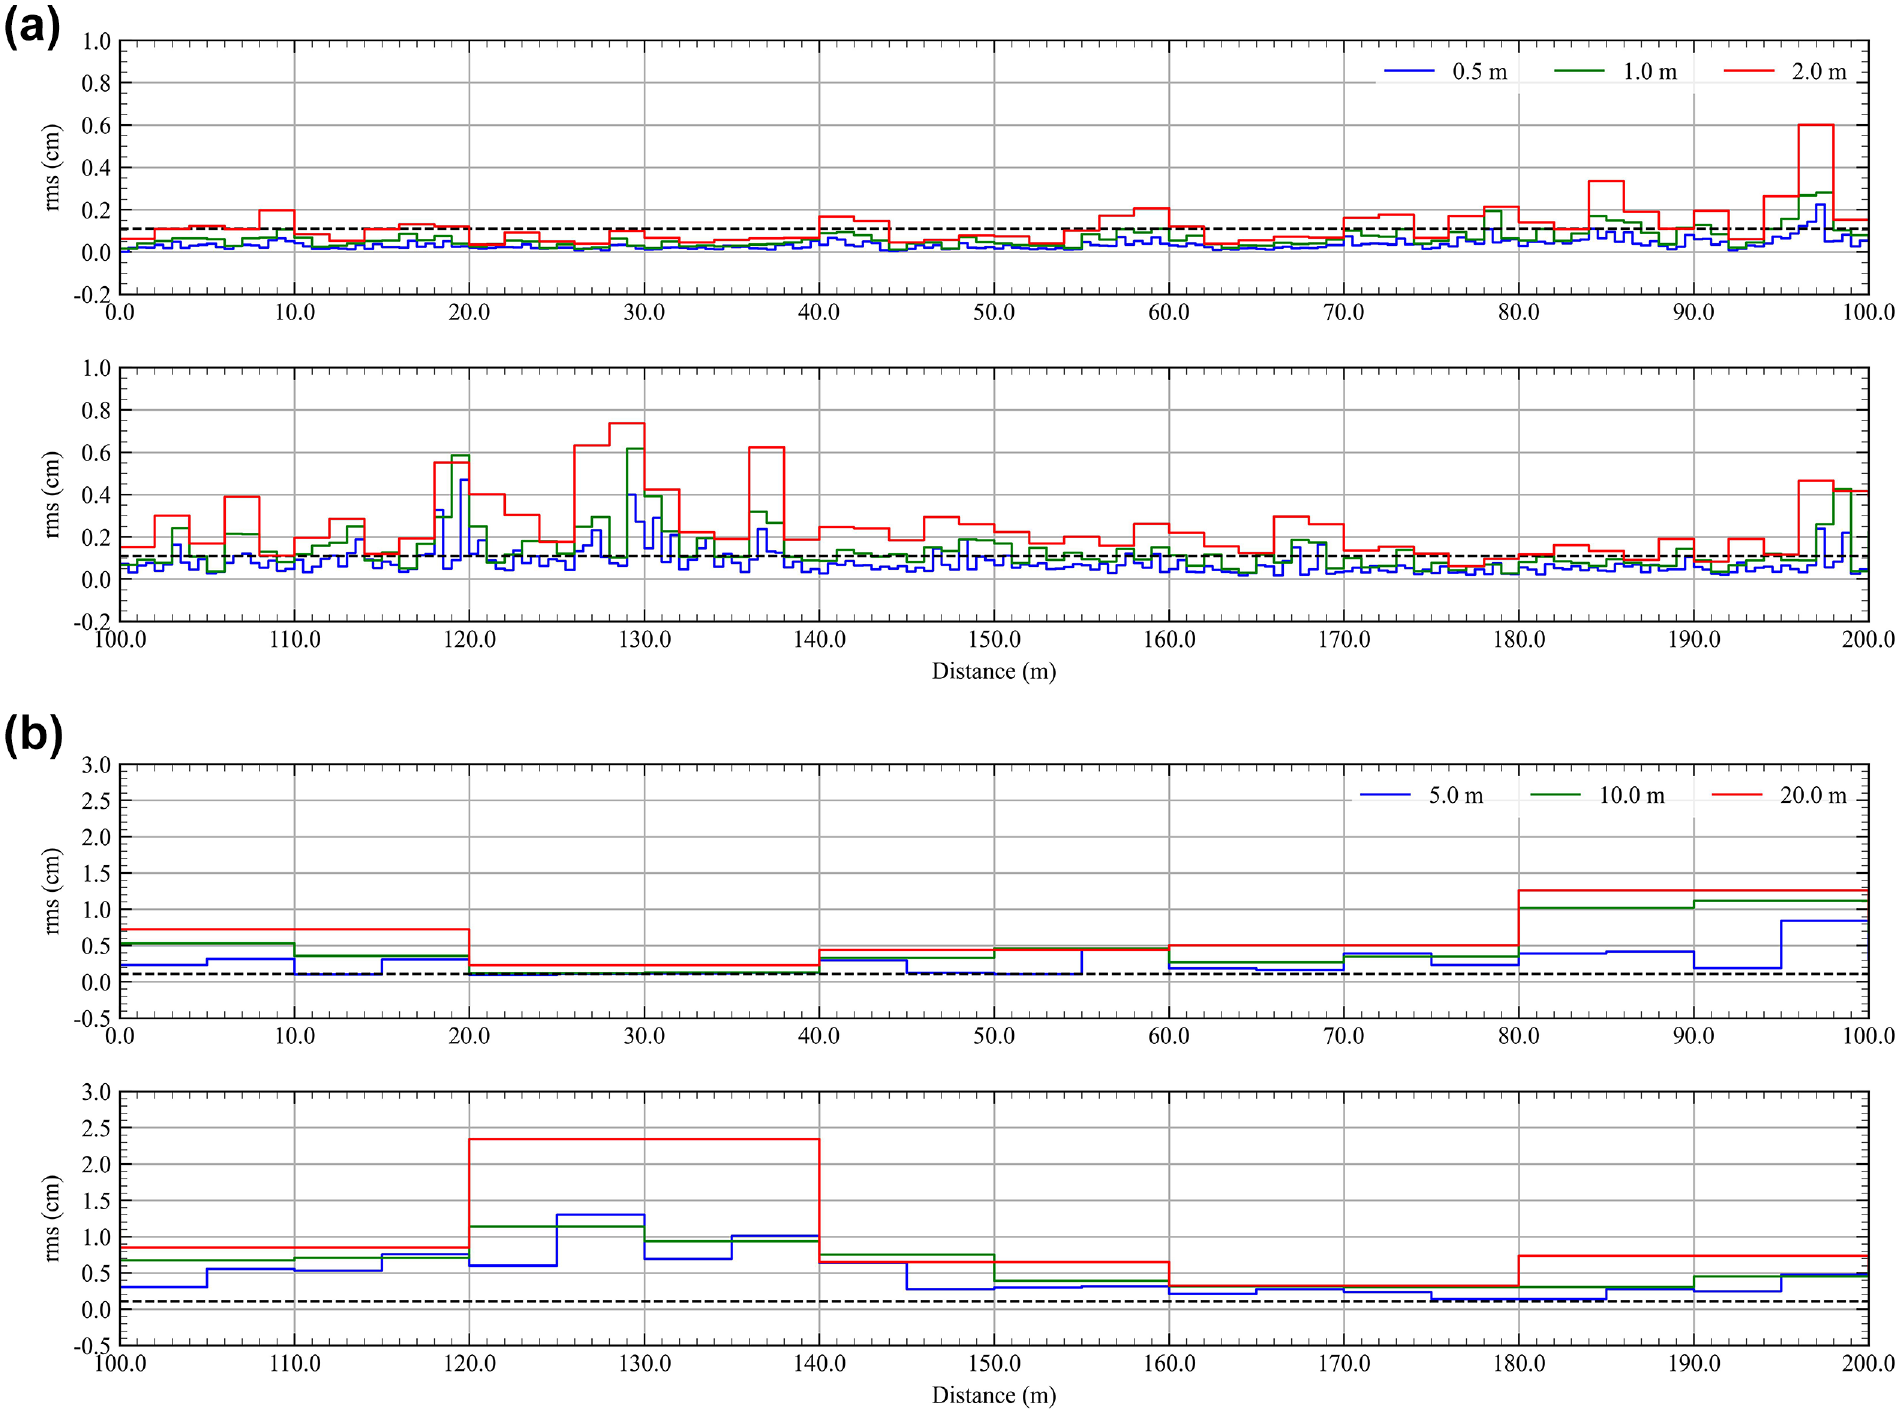This screenshot has height=1414, width=1901.
Task: Click the rms (cm) label of top chart
Action: (x=52, y=167)
